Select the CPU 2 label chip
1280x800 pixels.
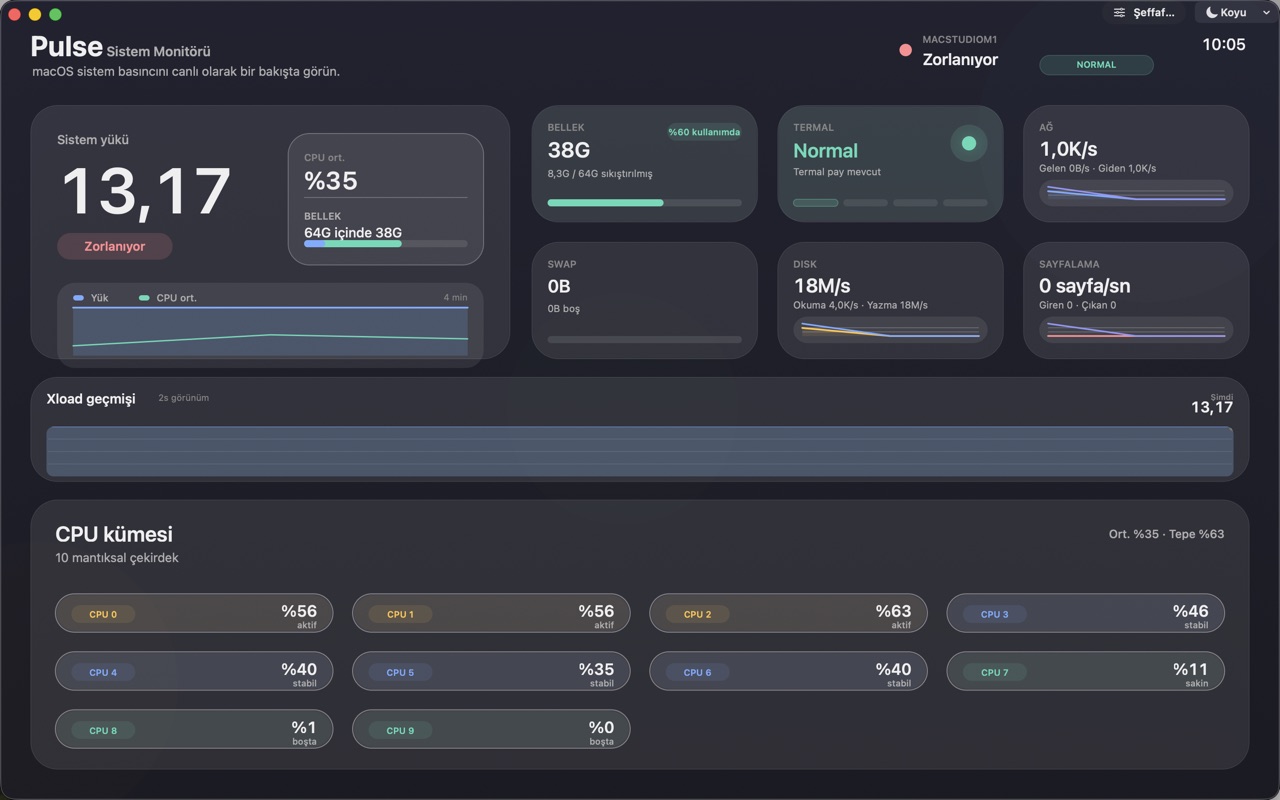[x=697, y=614]
